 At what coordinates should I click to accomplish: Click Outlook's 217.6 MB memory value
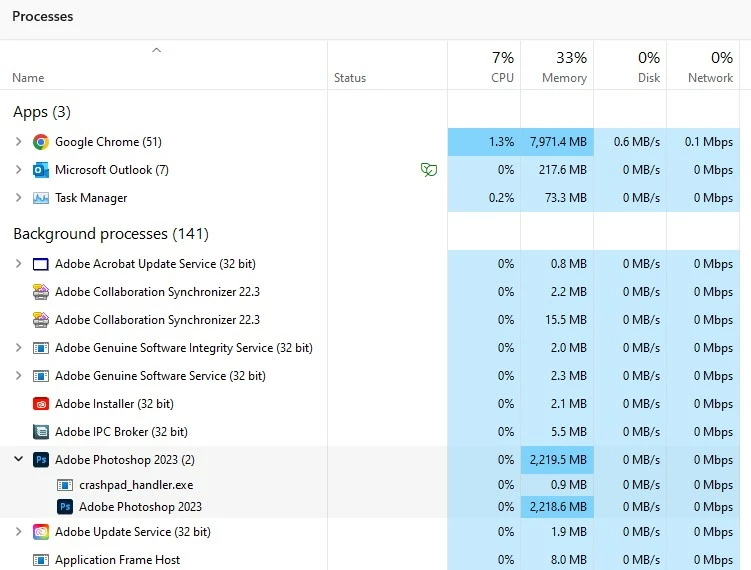[x=563, y=170]
